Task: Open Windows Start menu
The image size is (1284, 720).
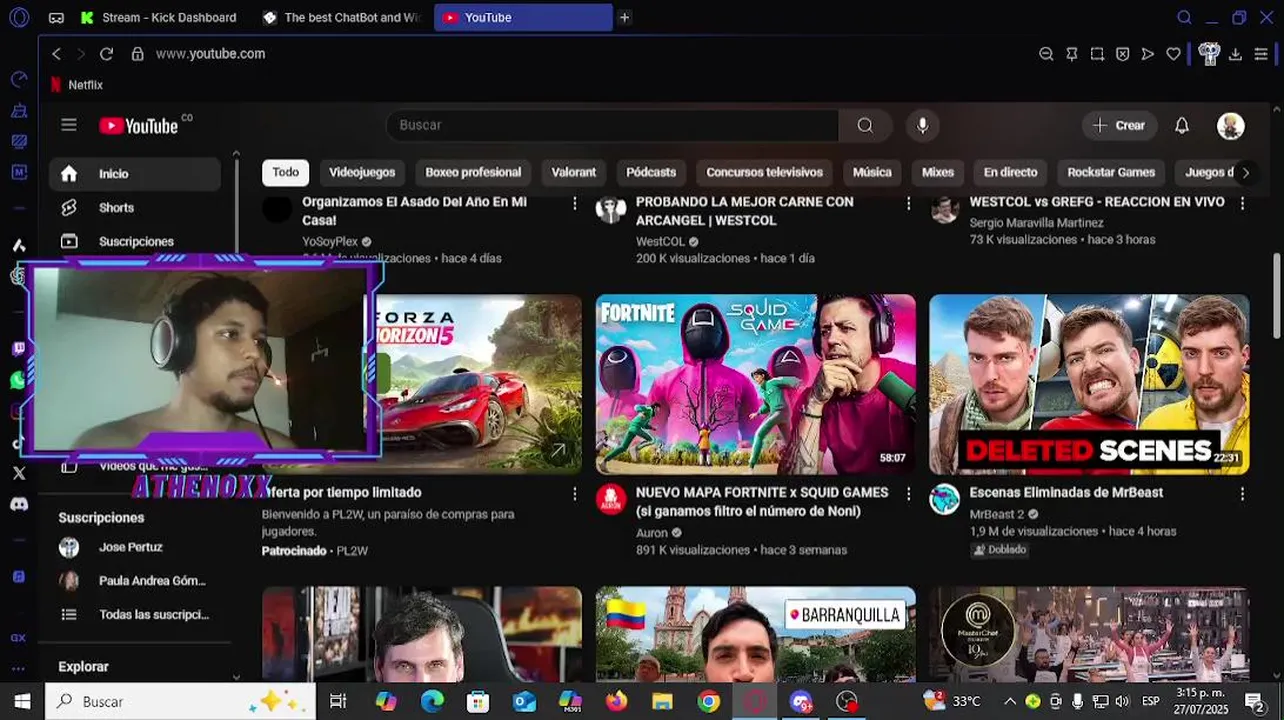Action: [22, 701]
